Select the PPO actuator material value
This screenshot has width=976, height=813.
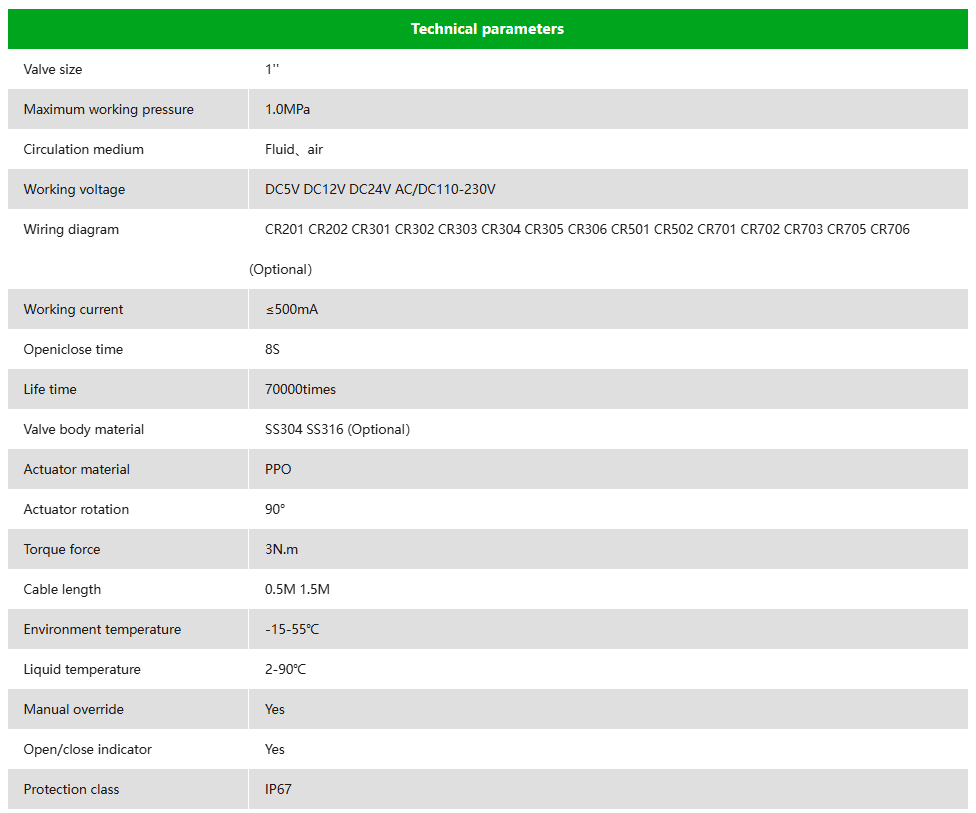[x=278, y=469]
